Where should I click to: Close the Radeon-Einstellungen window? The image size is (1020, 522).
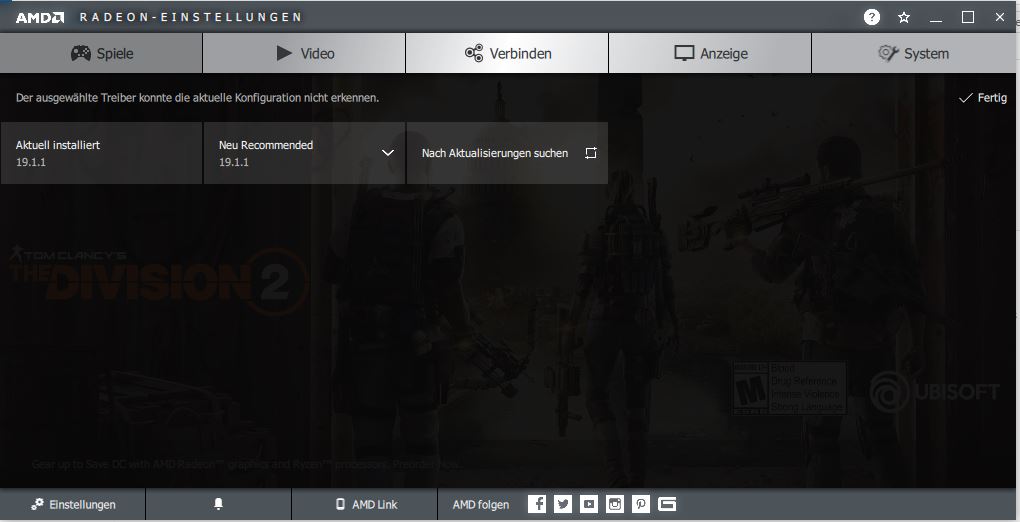tap(1000, 18)
